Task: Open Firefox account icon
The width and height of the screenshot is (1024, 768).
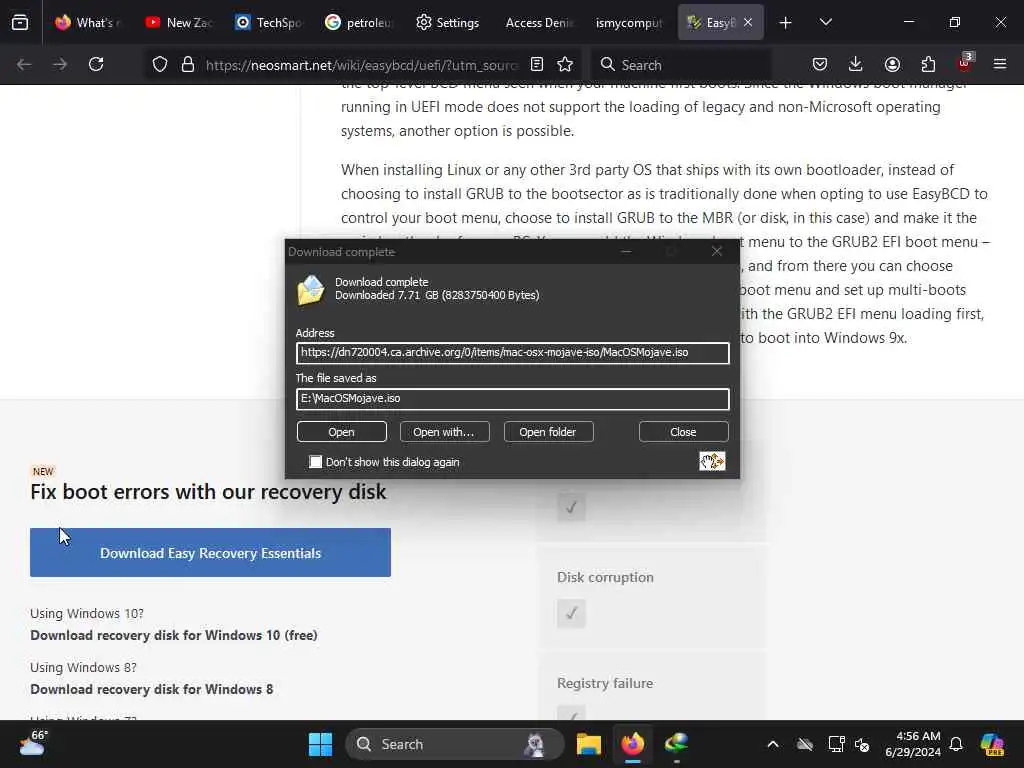Action: [892, 64]
